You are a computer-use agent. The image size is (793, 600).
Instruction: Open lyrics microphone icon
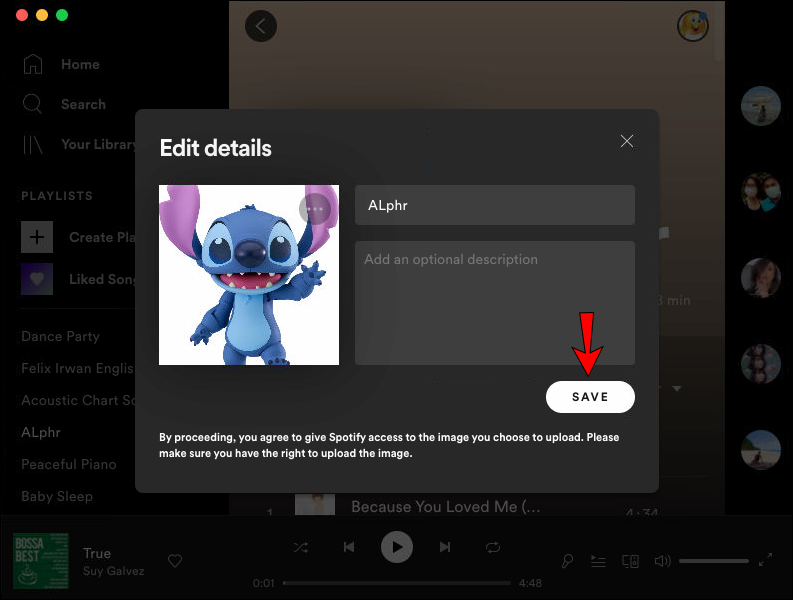click(x=567, y=561)
